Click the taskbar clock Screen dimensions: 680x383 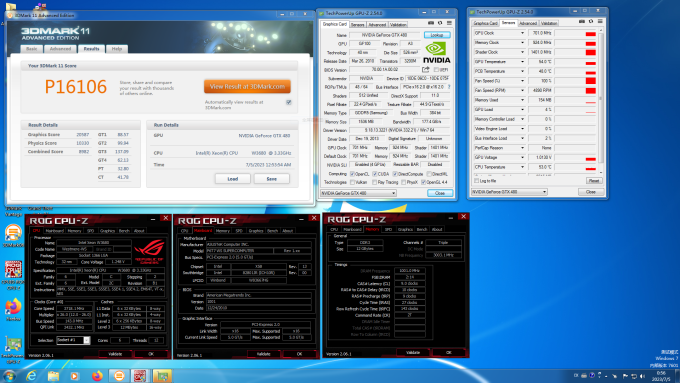(x=662, y=376)
